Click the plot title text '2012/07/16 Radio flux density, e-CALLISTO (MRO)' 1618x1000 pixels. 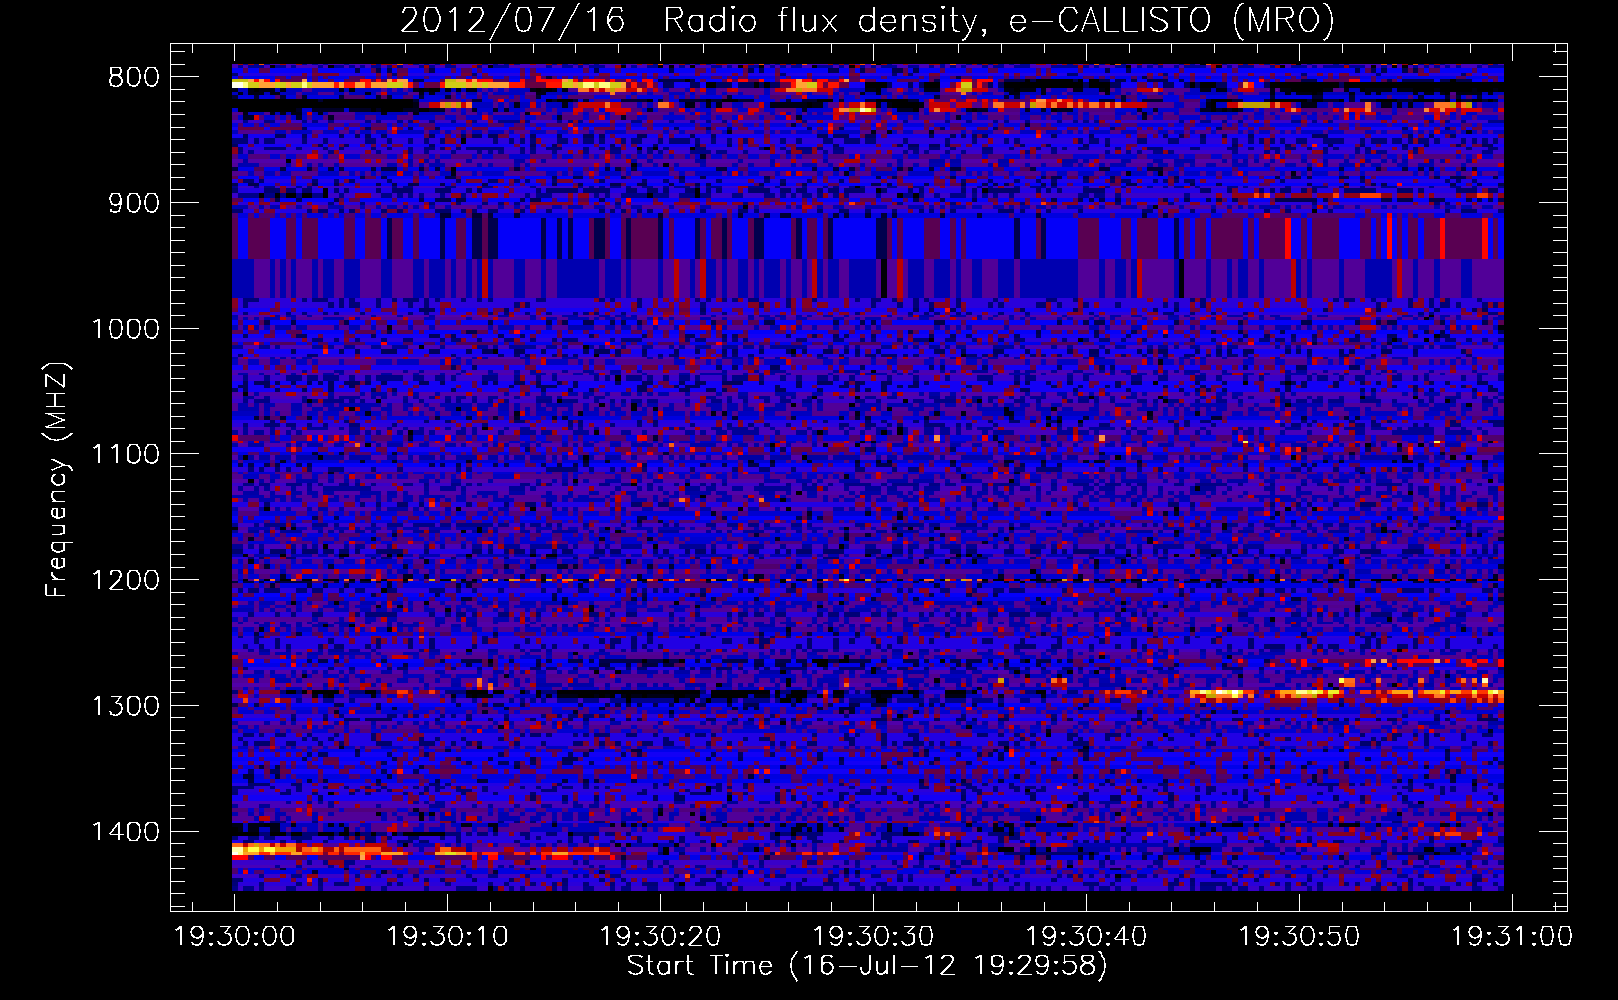point(867,20)
